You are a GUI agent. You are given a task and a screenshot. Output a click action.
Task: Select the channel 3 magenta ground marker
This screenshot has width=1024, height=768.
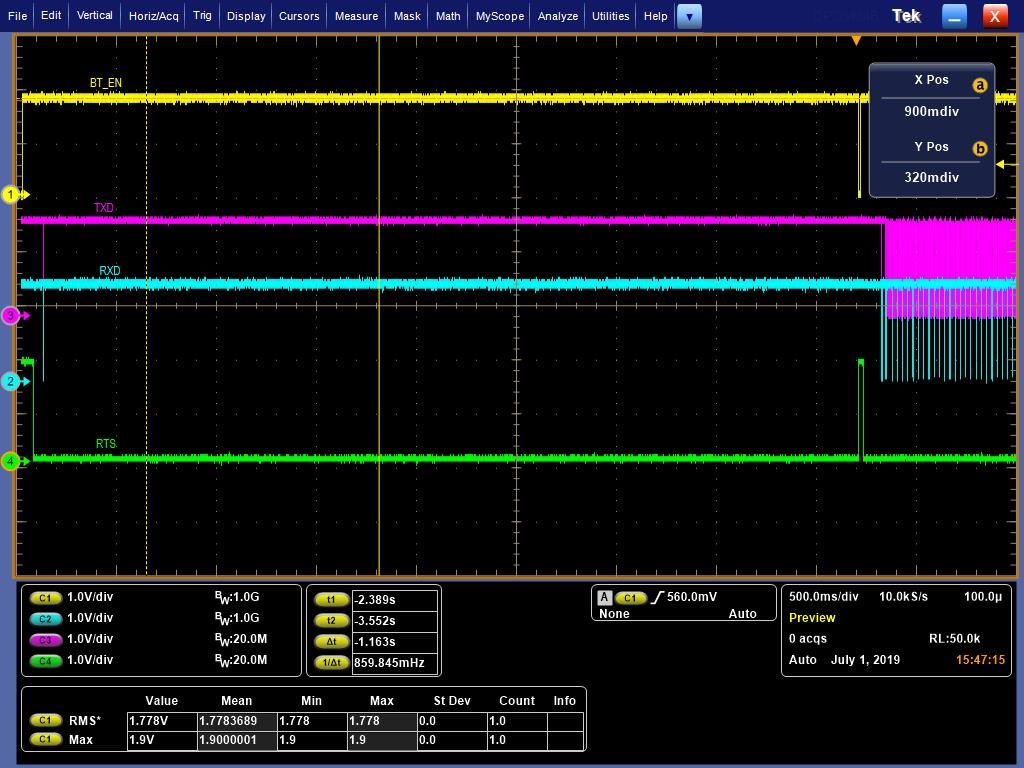[12, 316]
